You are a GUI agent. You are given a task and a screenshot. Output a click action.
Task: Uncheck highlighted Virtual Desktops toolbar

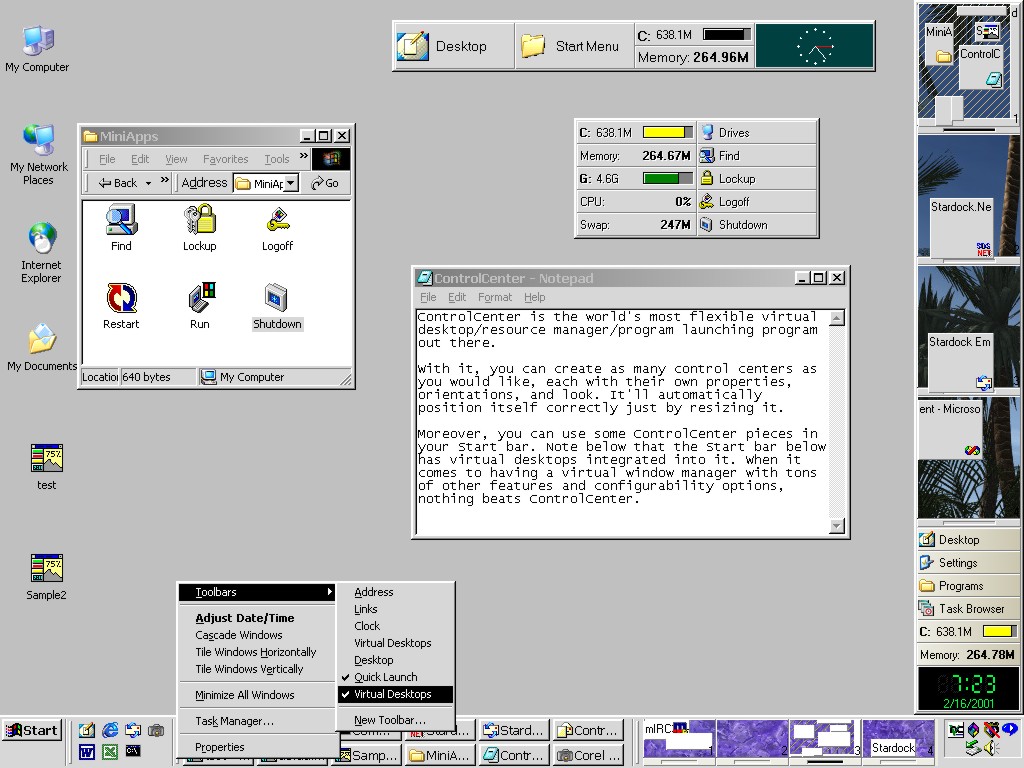395,694
